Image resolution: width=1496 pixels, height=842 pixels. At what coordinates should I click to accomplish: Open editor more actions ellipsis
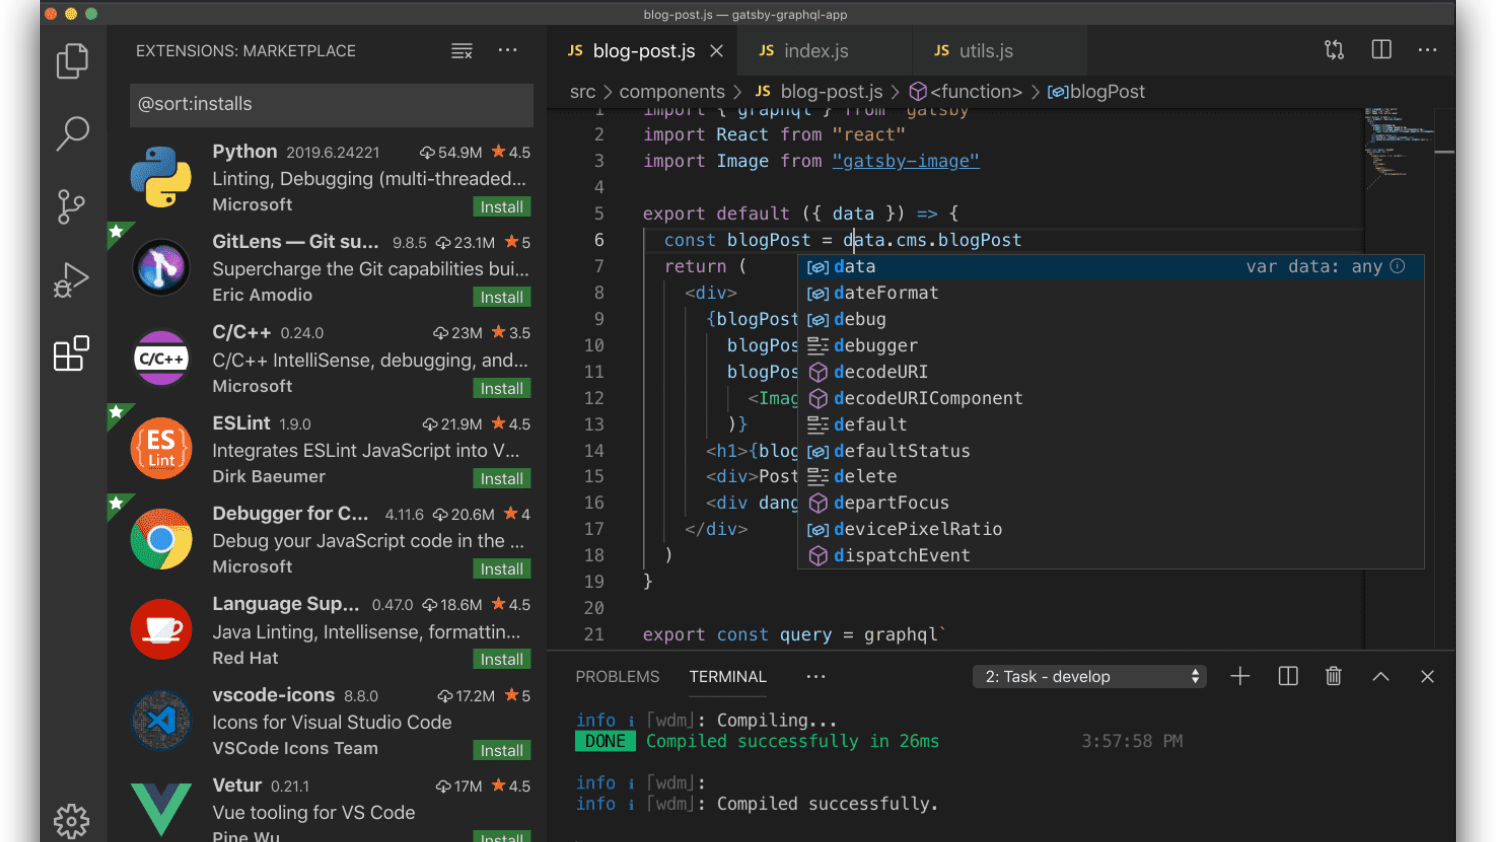pos(1427,50)
